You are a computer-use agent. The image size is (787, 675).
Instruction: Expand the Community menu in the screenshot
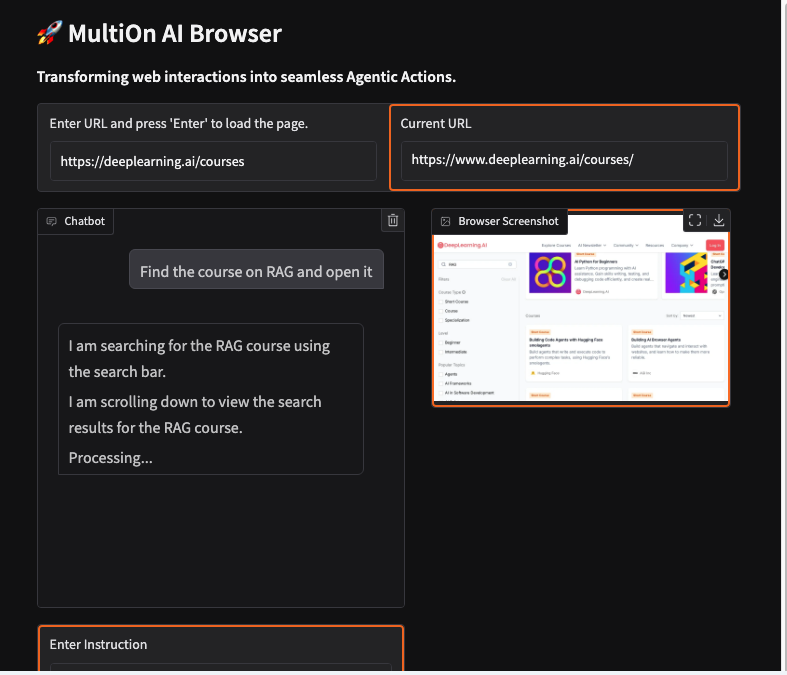(626, 245)
